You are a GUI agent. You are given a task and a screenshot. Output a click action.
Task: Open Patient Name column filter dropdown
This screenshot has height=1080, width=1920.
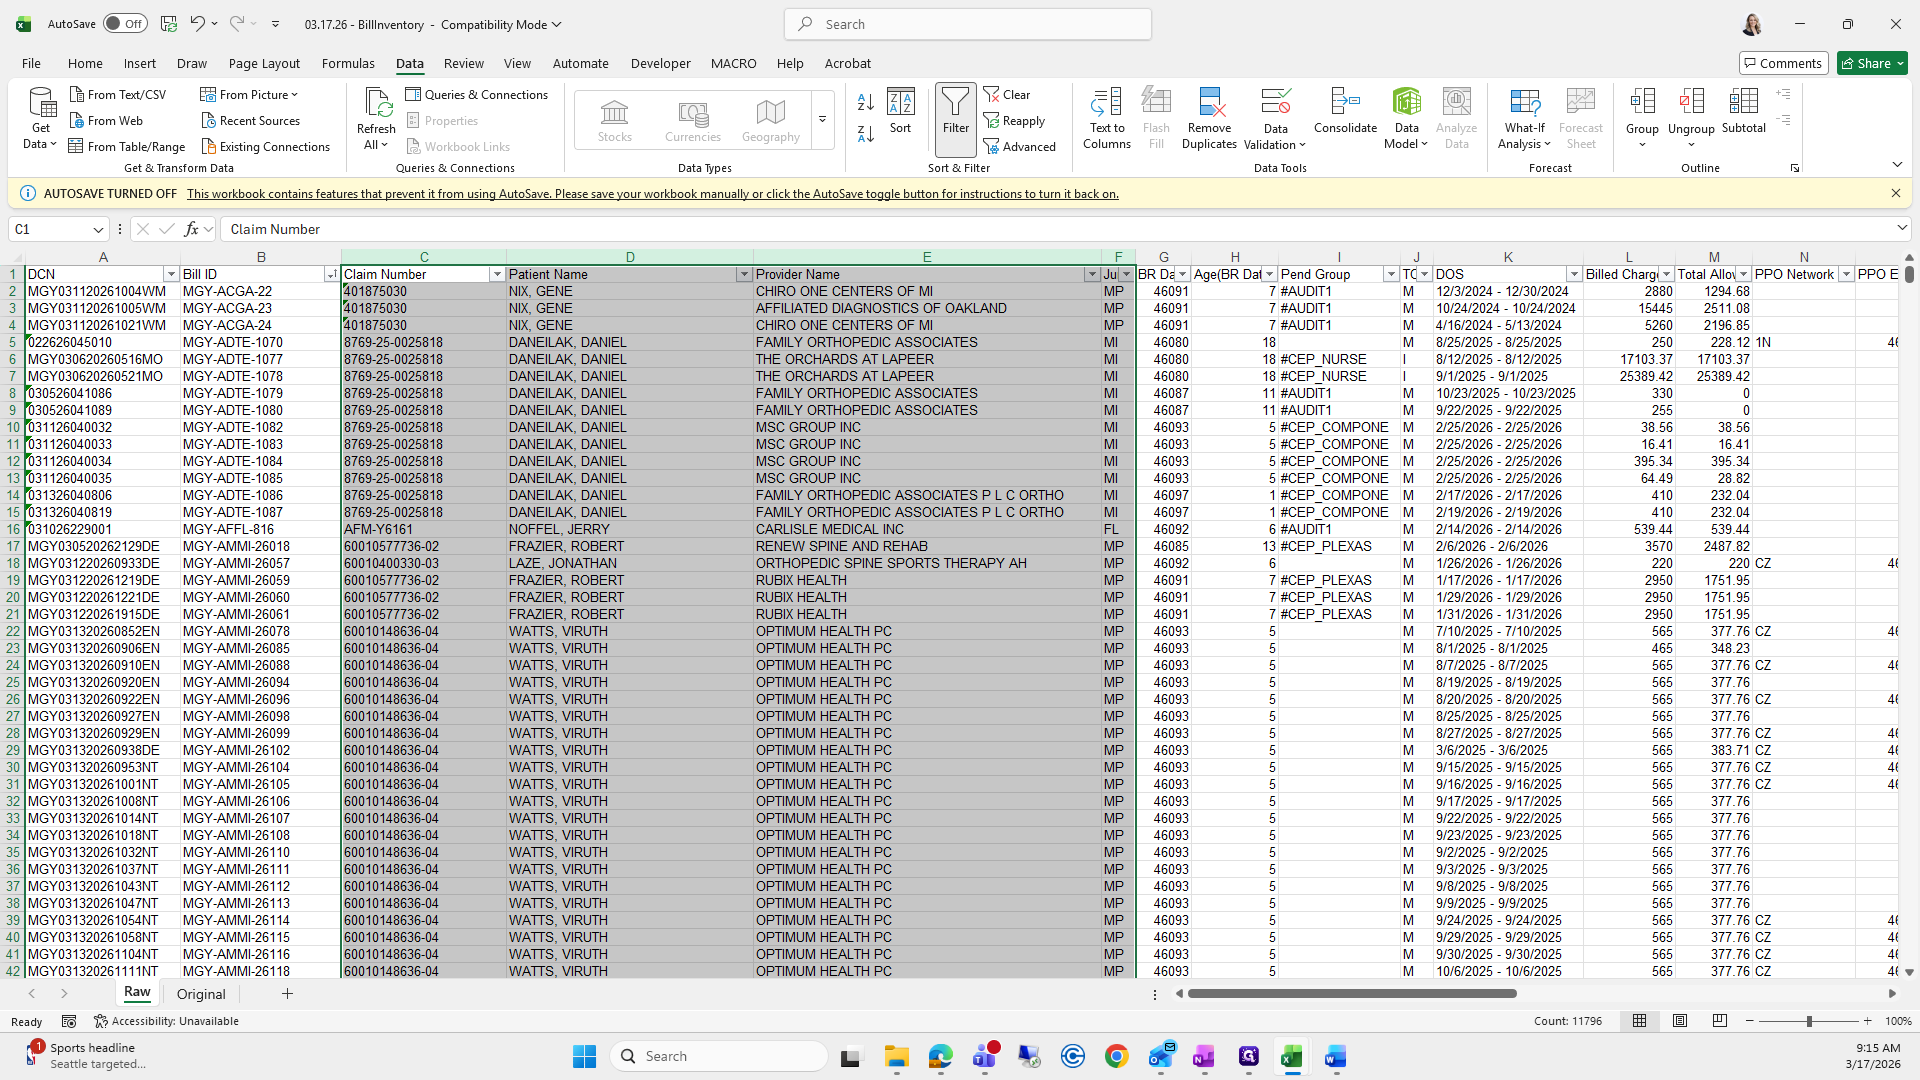[x=743, y=274]
